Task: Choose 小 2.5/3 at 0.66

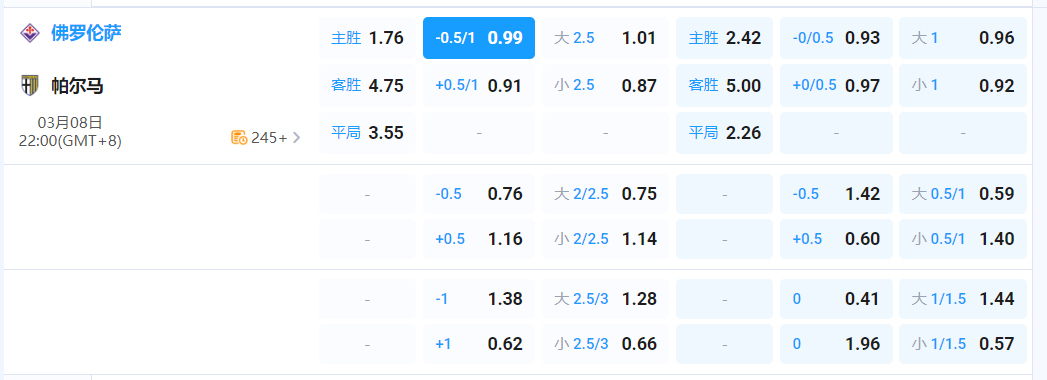Action: [605, 344]
